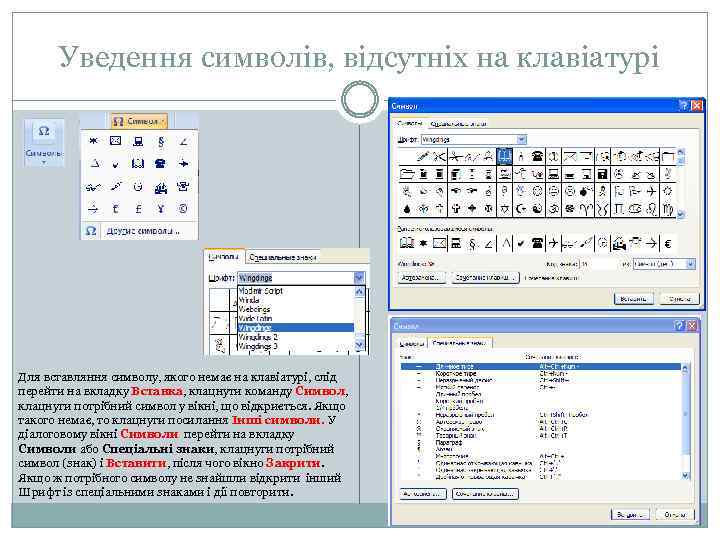720x540 pixels.
Task: Select the yin-yang symbol in the Wingdings grid
Action: click(x=537, y=209)
